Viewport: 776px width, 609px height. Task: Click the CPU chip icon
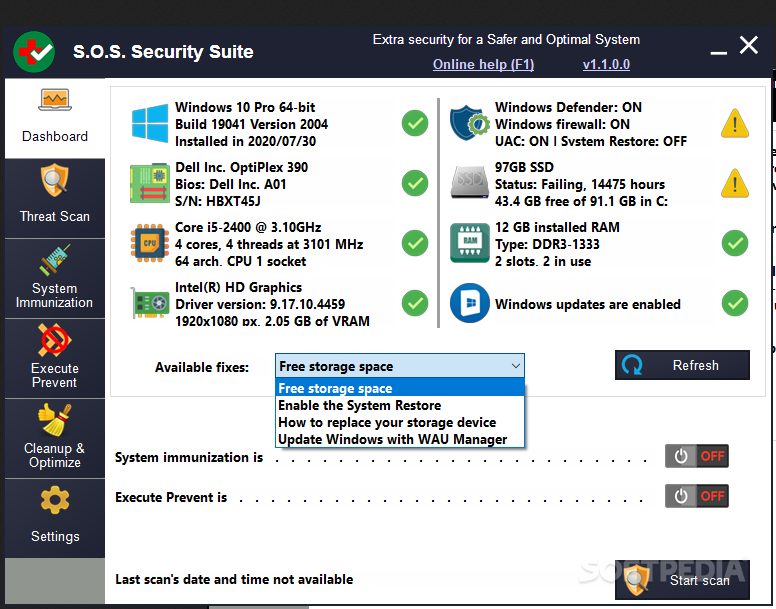coord(150,243)
